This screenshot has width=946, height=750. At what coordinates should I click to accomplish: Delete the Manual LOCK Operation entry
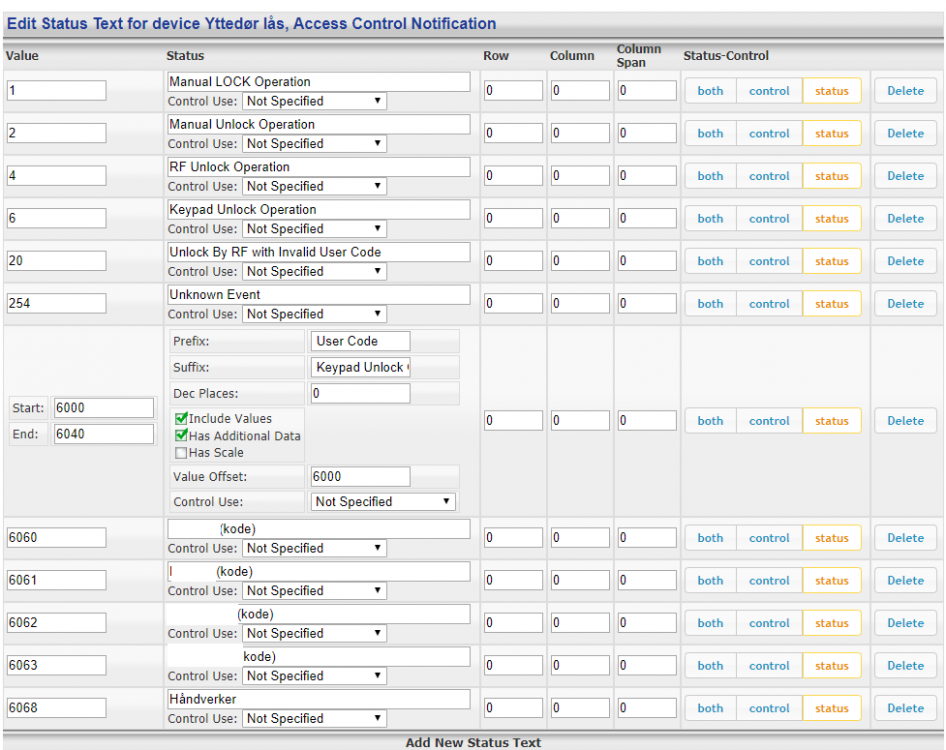tap(905, 91)
